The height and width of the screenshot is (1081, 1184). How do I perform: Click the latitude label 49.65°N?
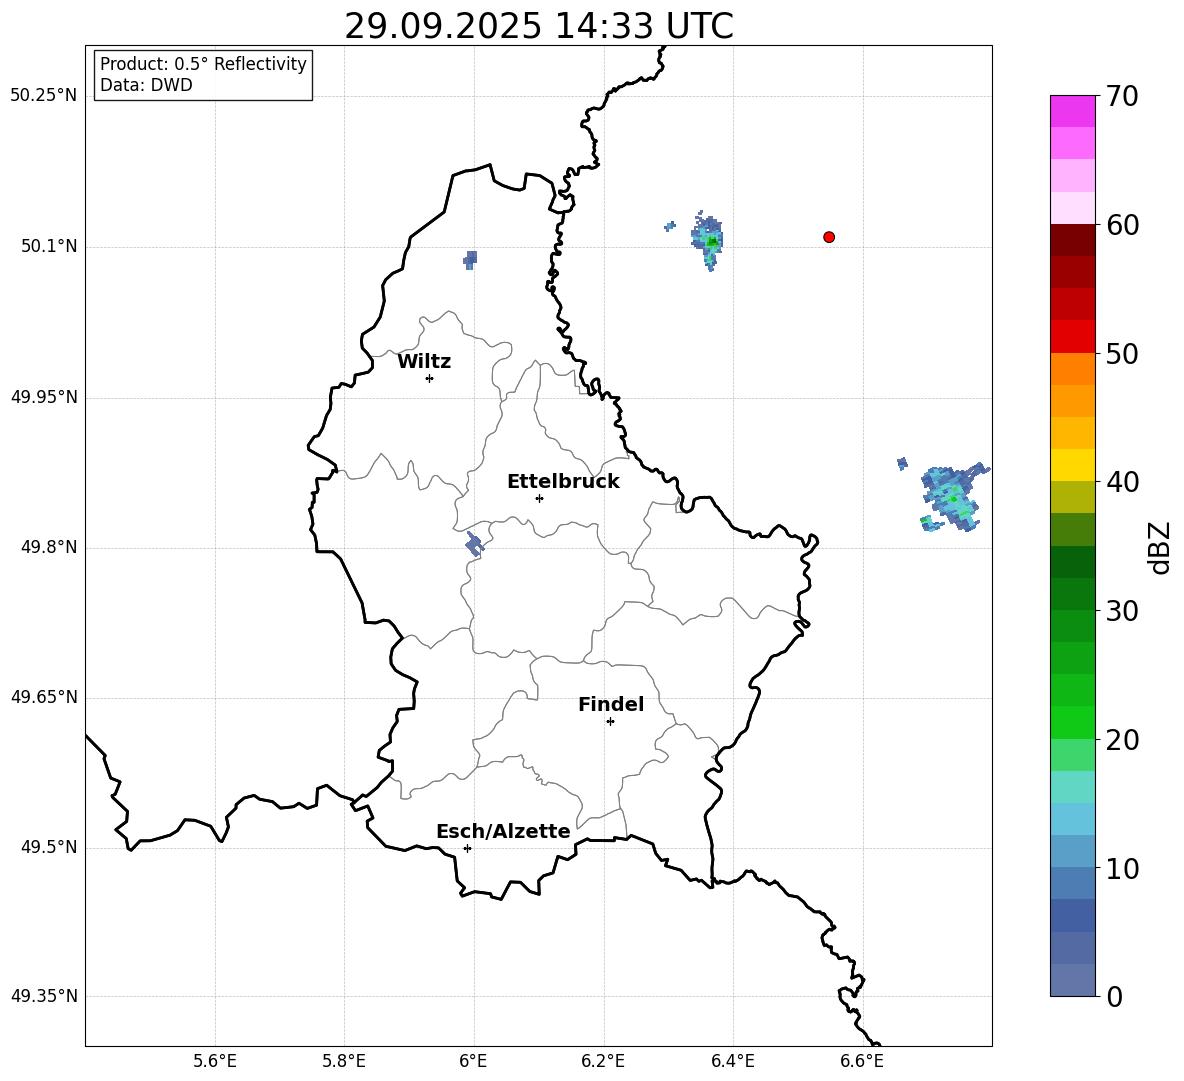(44, 697)
